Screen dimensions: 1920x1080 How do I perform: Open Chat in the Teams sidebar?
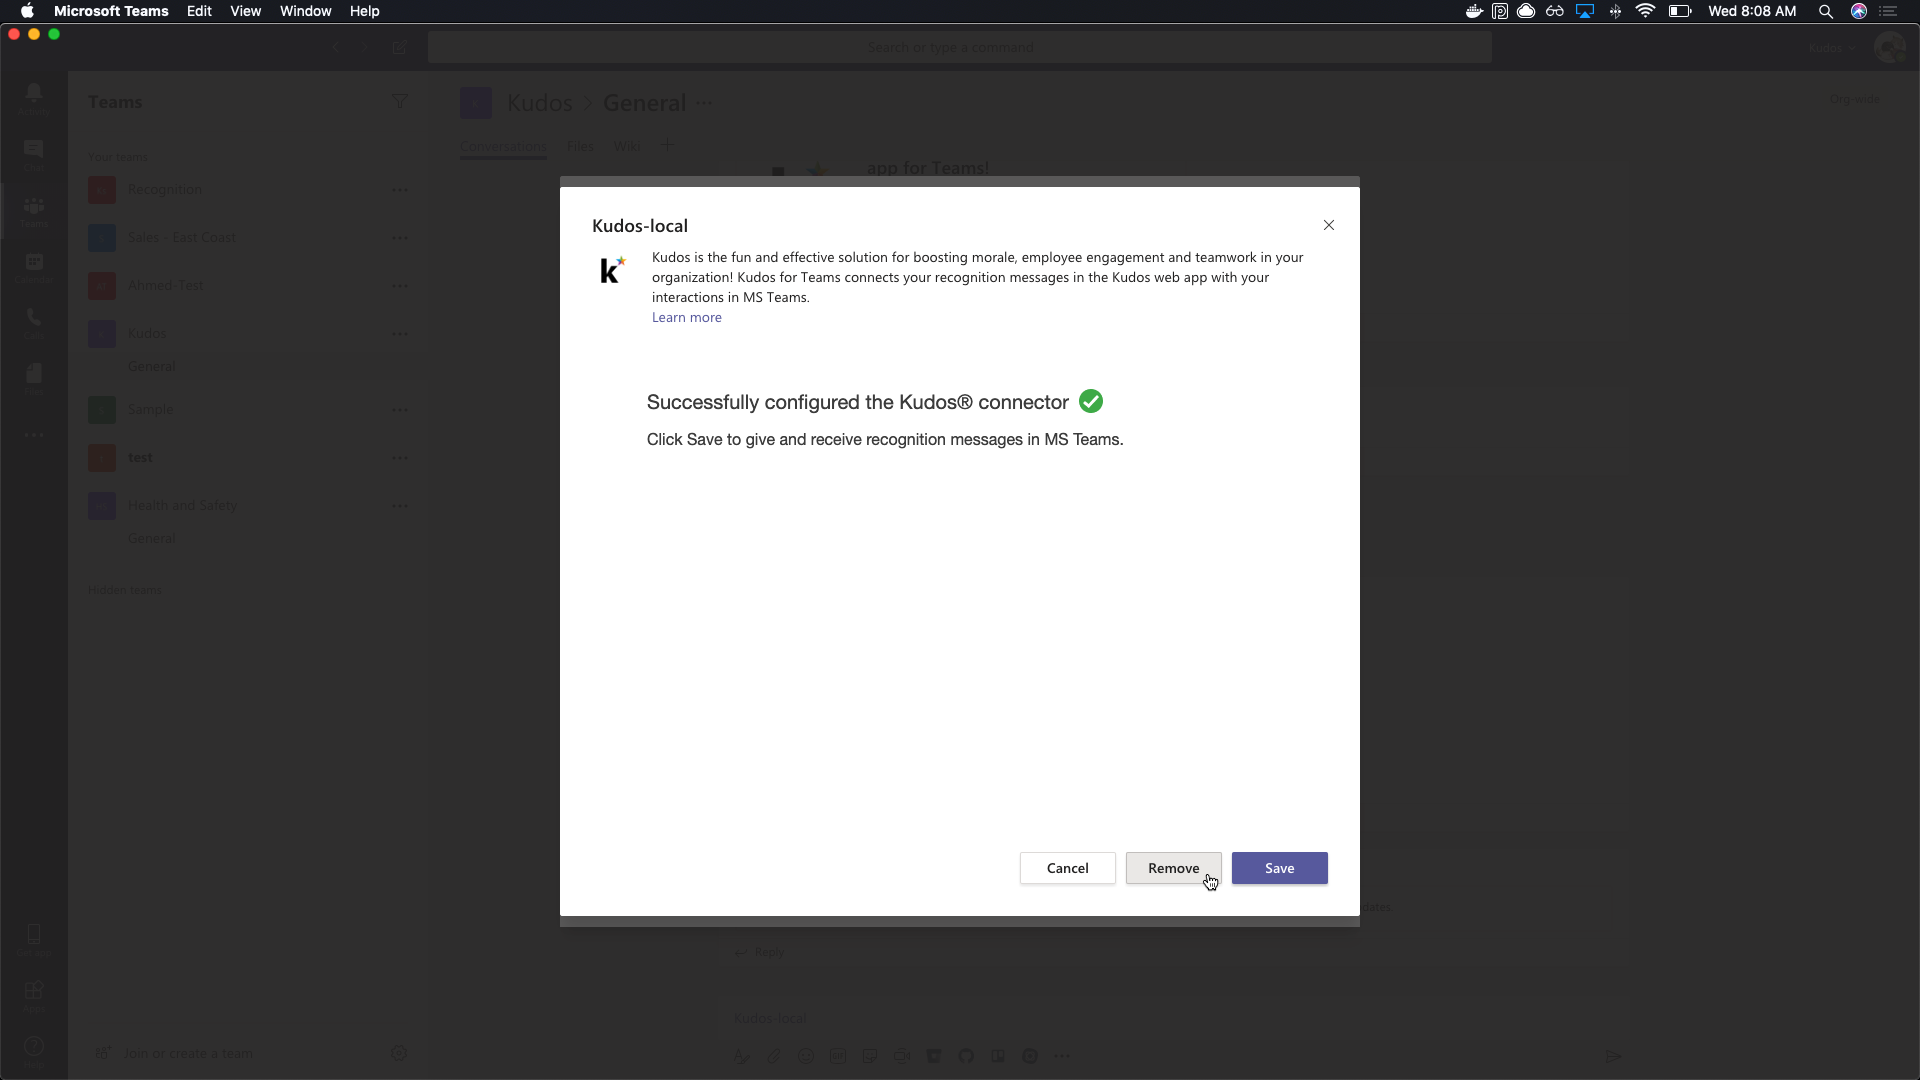[34, 154]
